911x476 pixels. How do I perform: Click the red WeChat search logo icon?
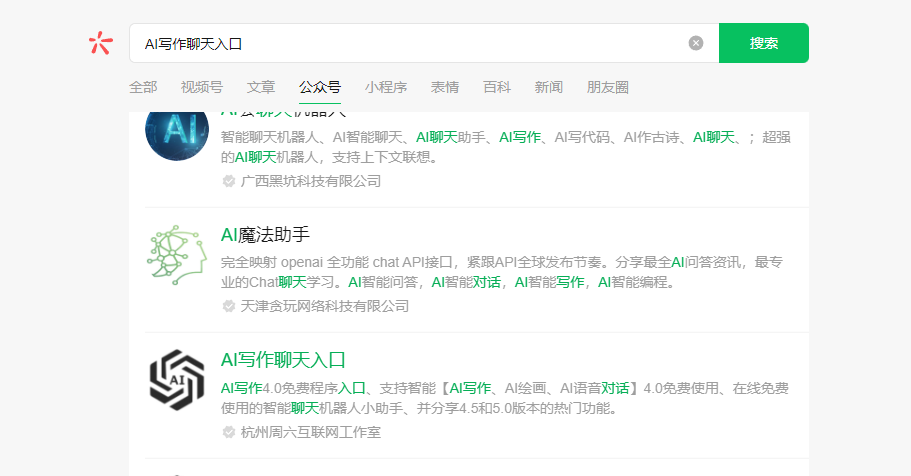101,43
